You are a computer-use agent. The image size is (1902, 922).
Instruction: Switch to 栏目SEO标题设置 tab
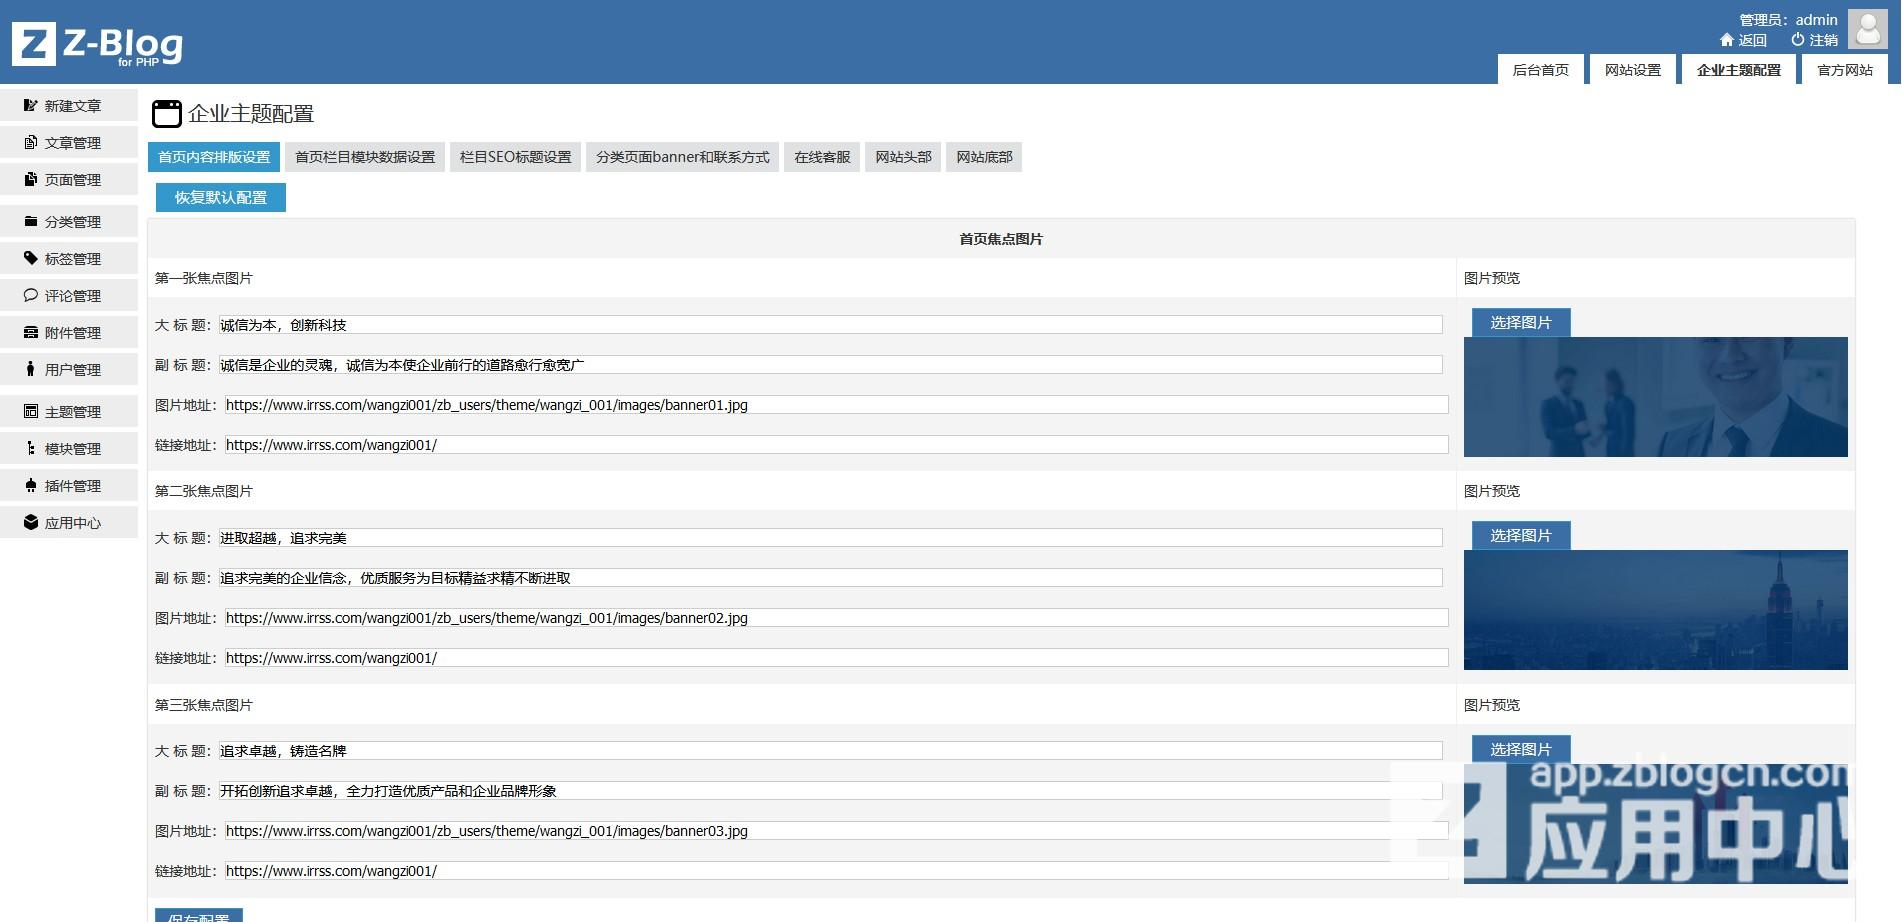pyautogui.click(x=515, y=157)
